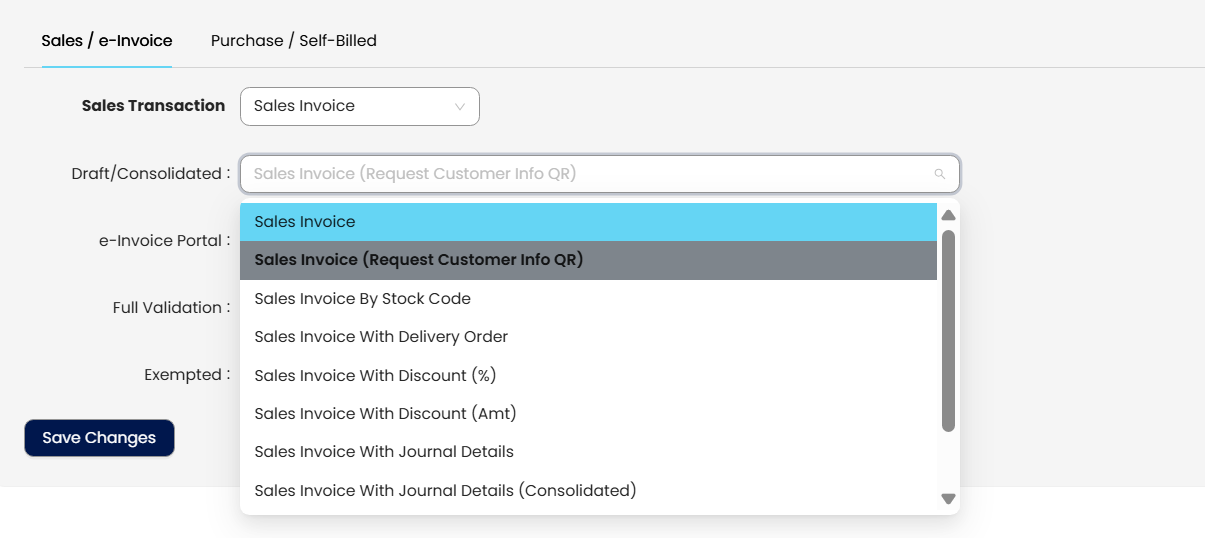Choose Sales Invoice With Journal Details (Consolidated)

pyautogui.click(x=588, y=491)
